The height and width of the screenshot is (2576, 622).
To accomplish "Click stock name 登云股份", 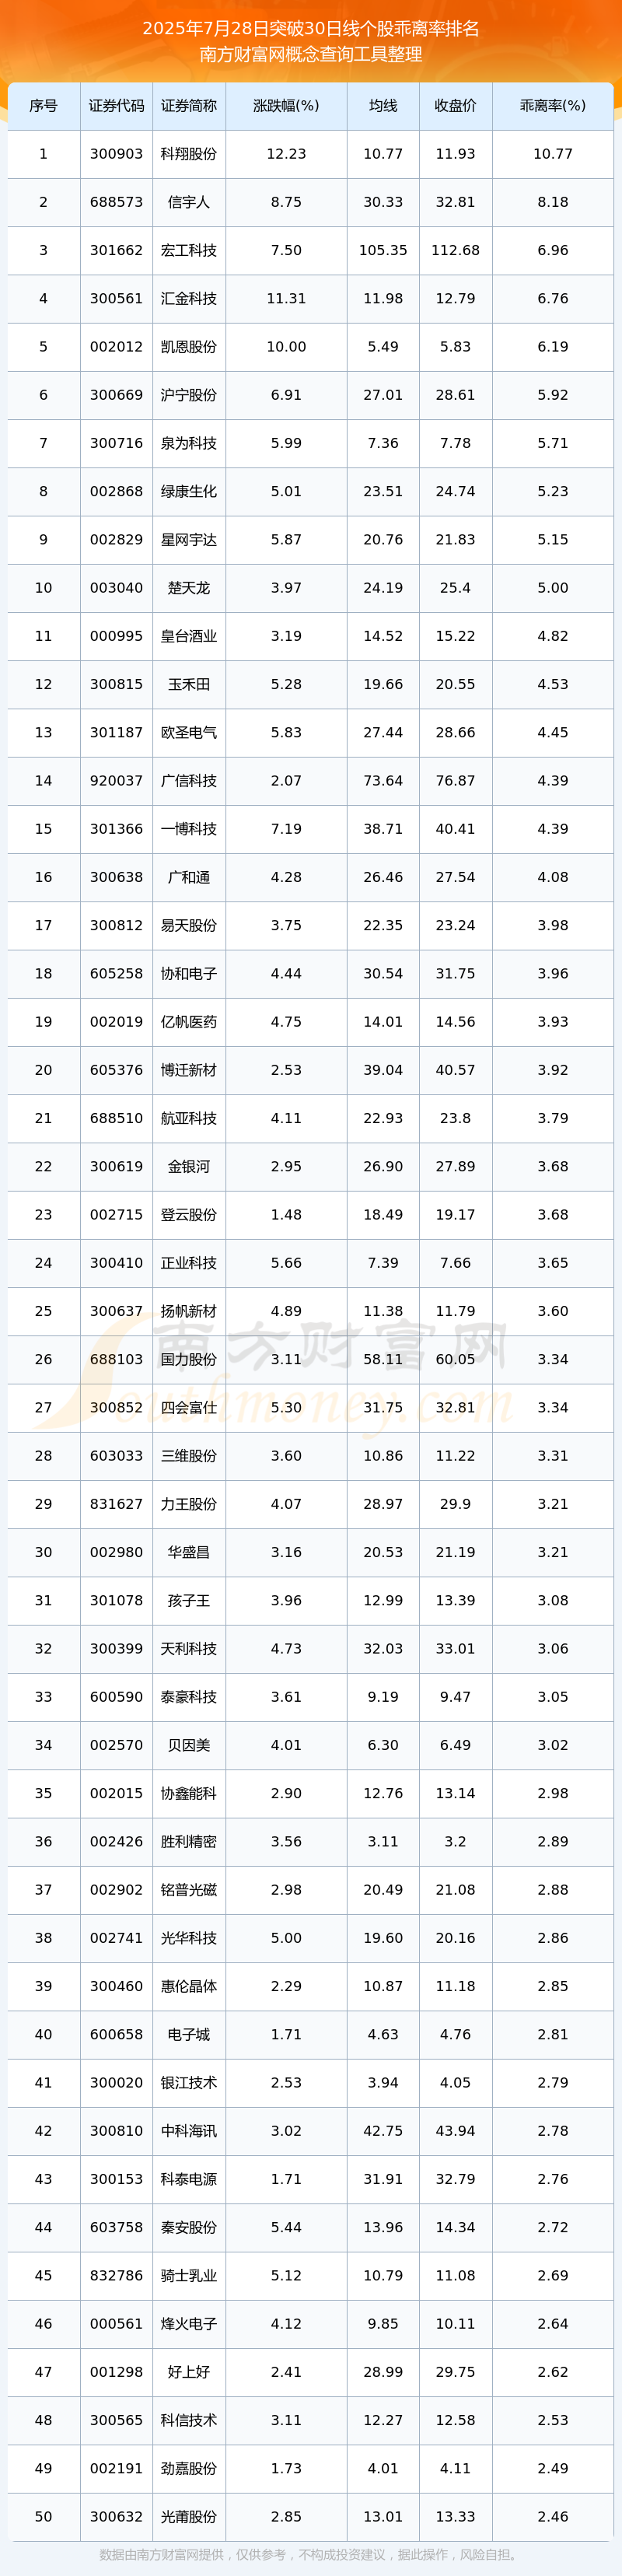I will (x=189, y=1215).
